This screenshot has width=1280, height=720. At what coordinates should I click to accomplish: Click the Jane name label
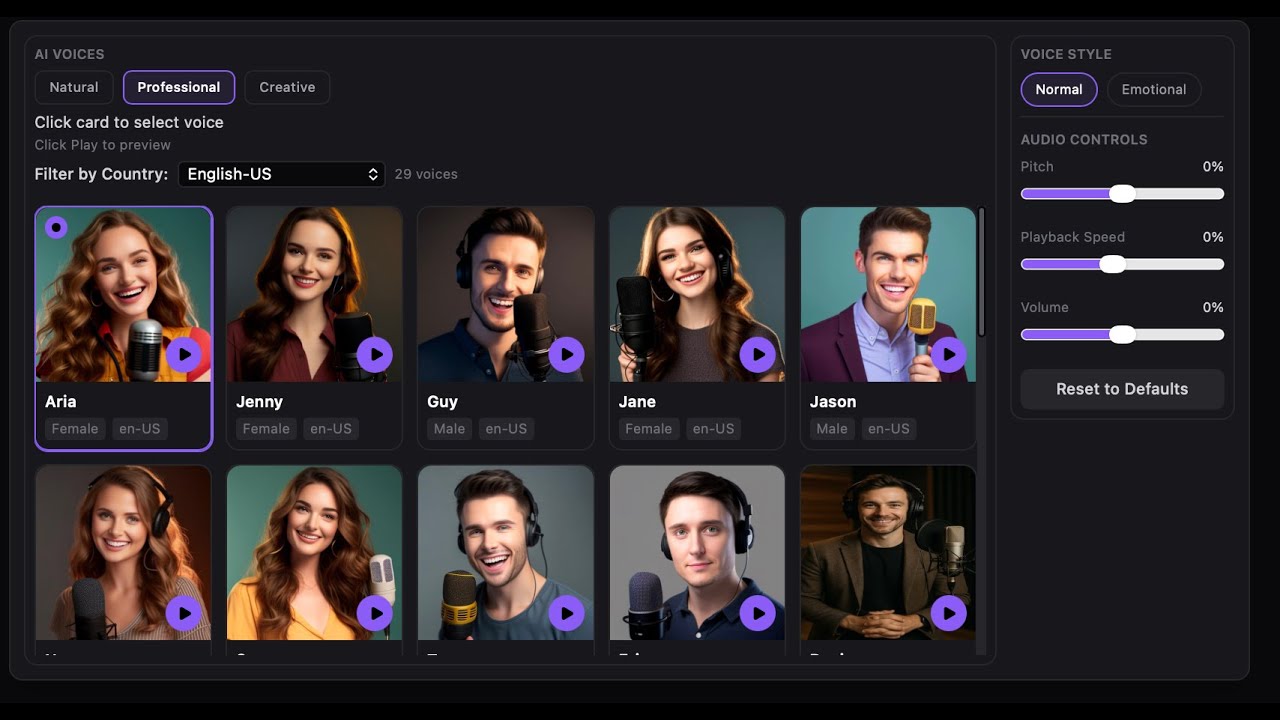(637, 402)
